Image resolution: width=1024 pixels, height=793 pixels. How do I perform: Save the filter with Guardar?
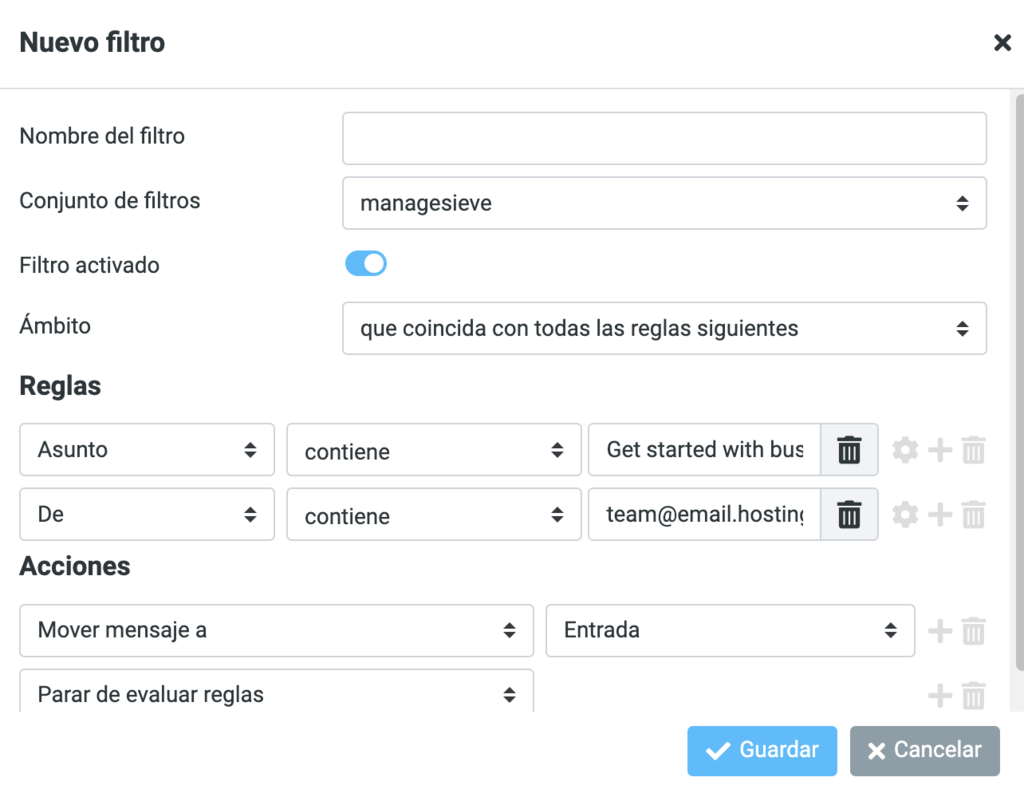tap(761, 751)
